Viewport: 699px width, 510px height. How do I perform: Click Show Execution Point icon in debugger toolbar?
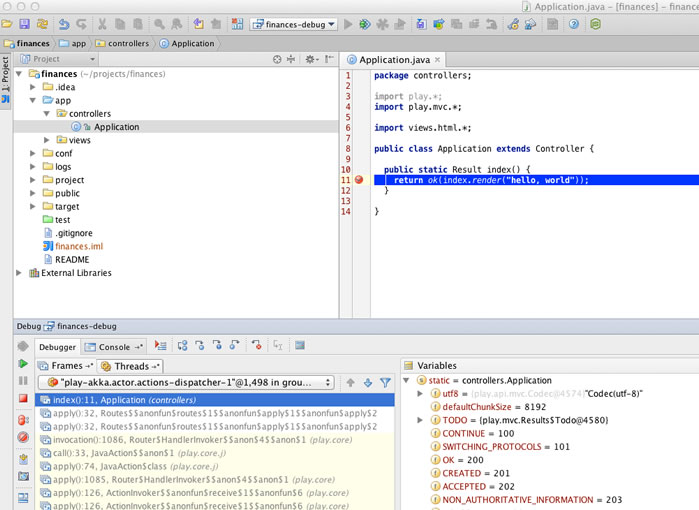pyautogui.click(x=161, y=346)
